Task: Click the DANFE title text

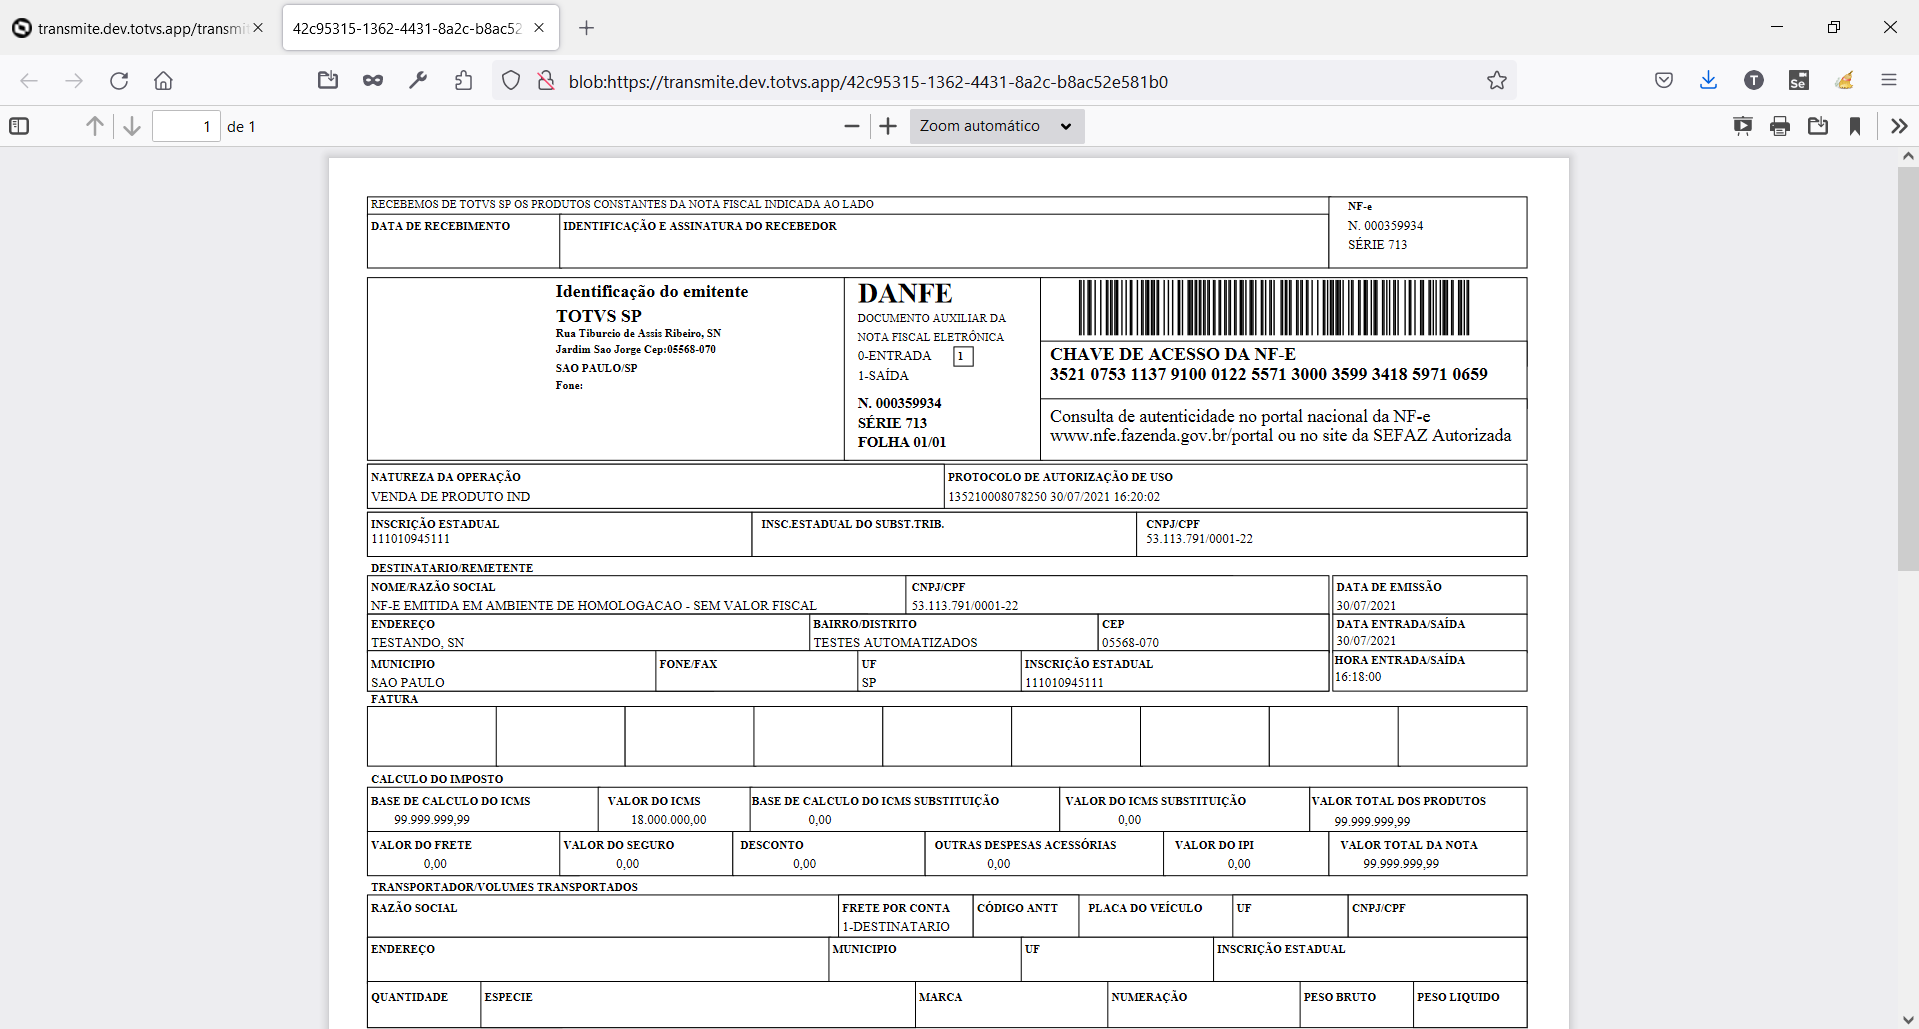Action: 905,294
